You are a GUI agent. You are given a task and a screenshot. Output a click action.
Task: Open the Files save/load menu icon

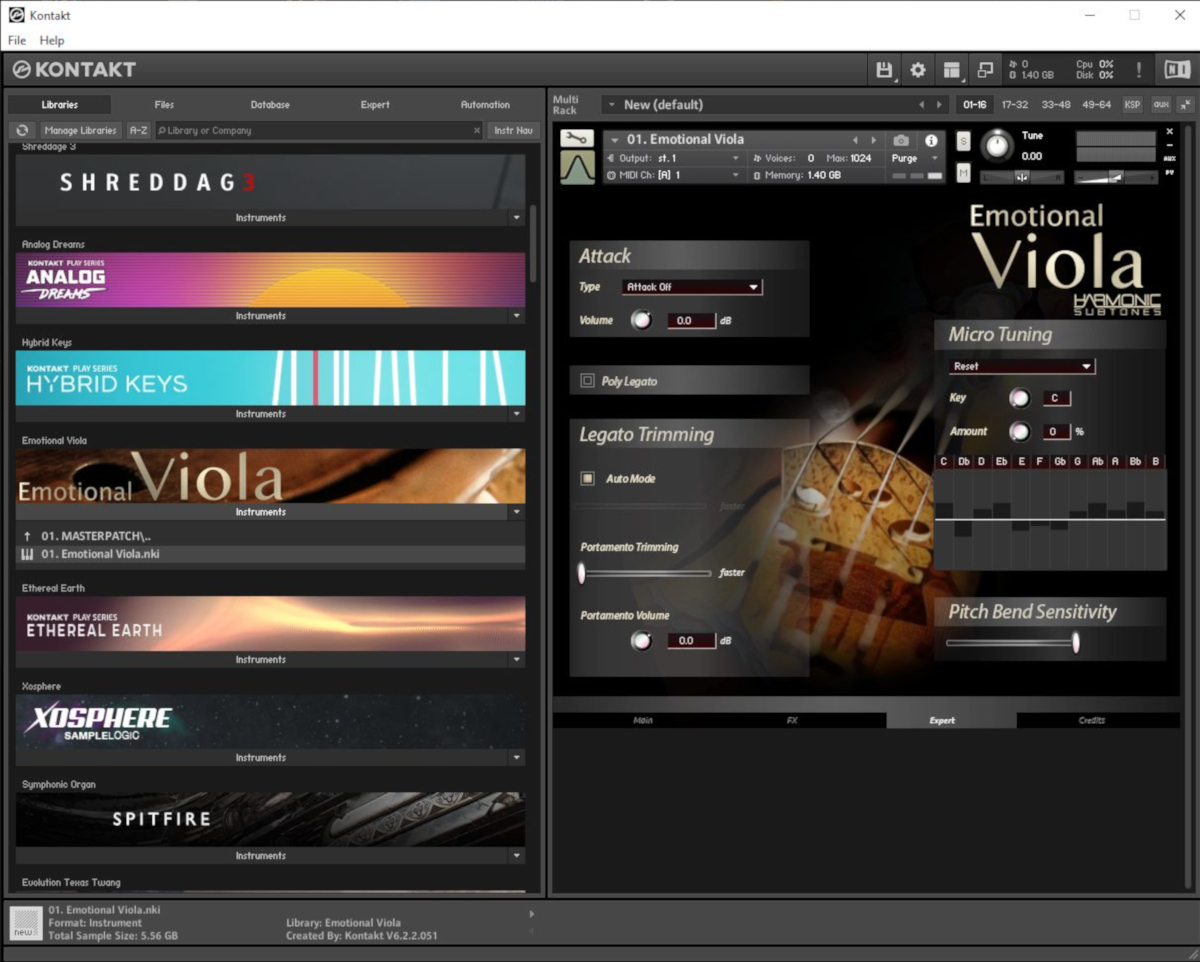click(x=885, y=70)
